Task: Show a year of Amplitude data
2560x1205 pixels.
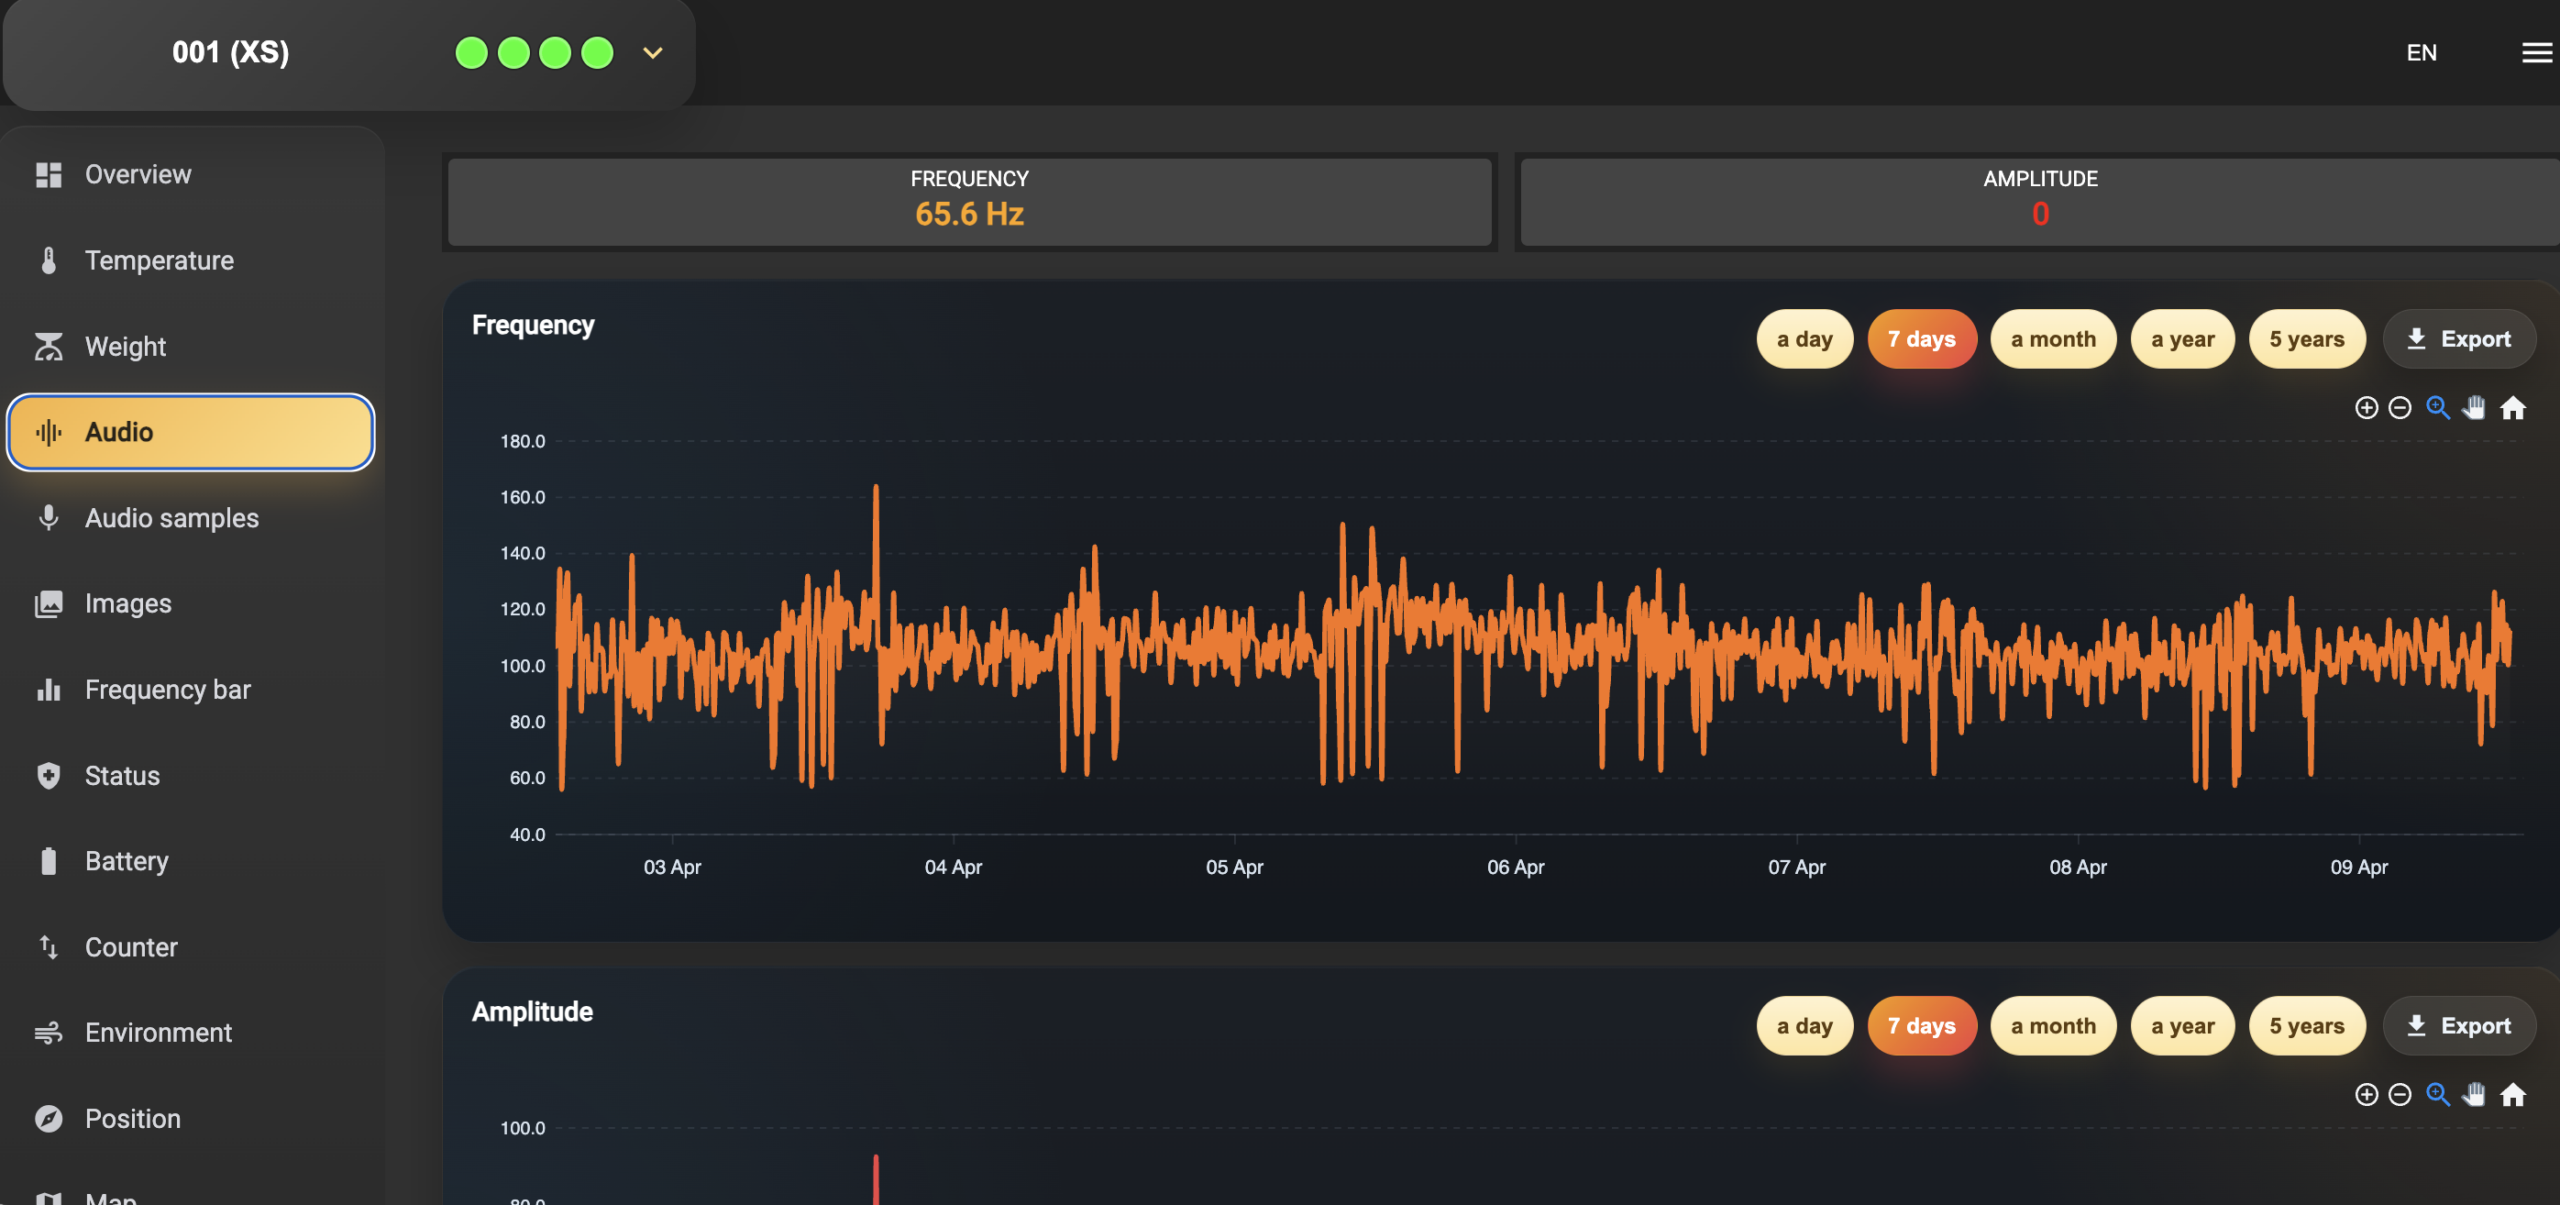Action: tap(2182, 1027)
